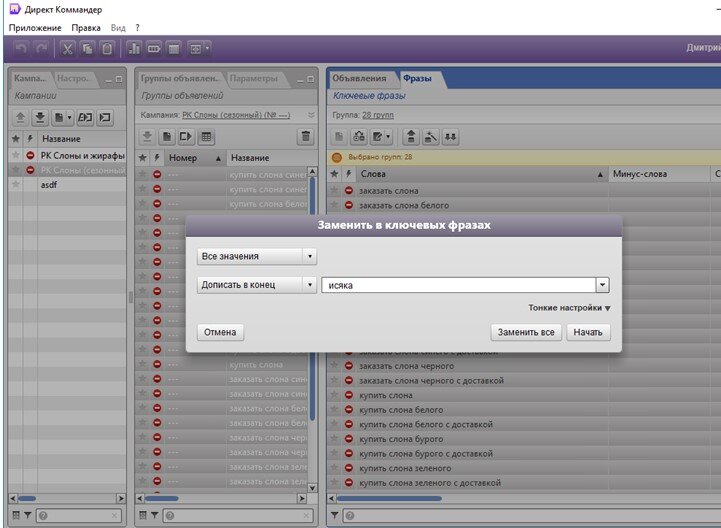Open the statistics bar chart icon
The width and height of the screenshot is (721, 528).
click(134, 48)
